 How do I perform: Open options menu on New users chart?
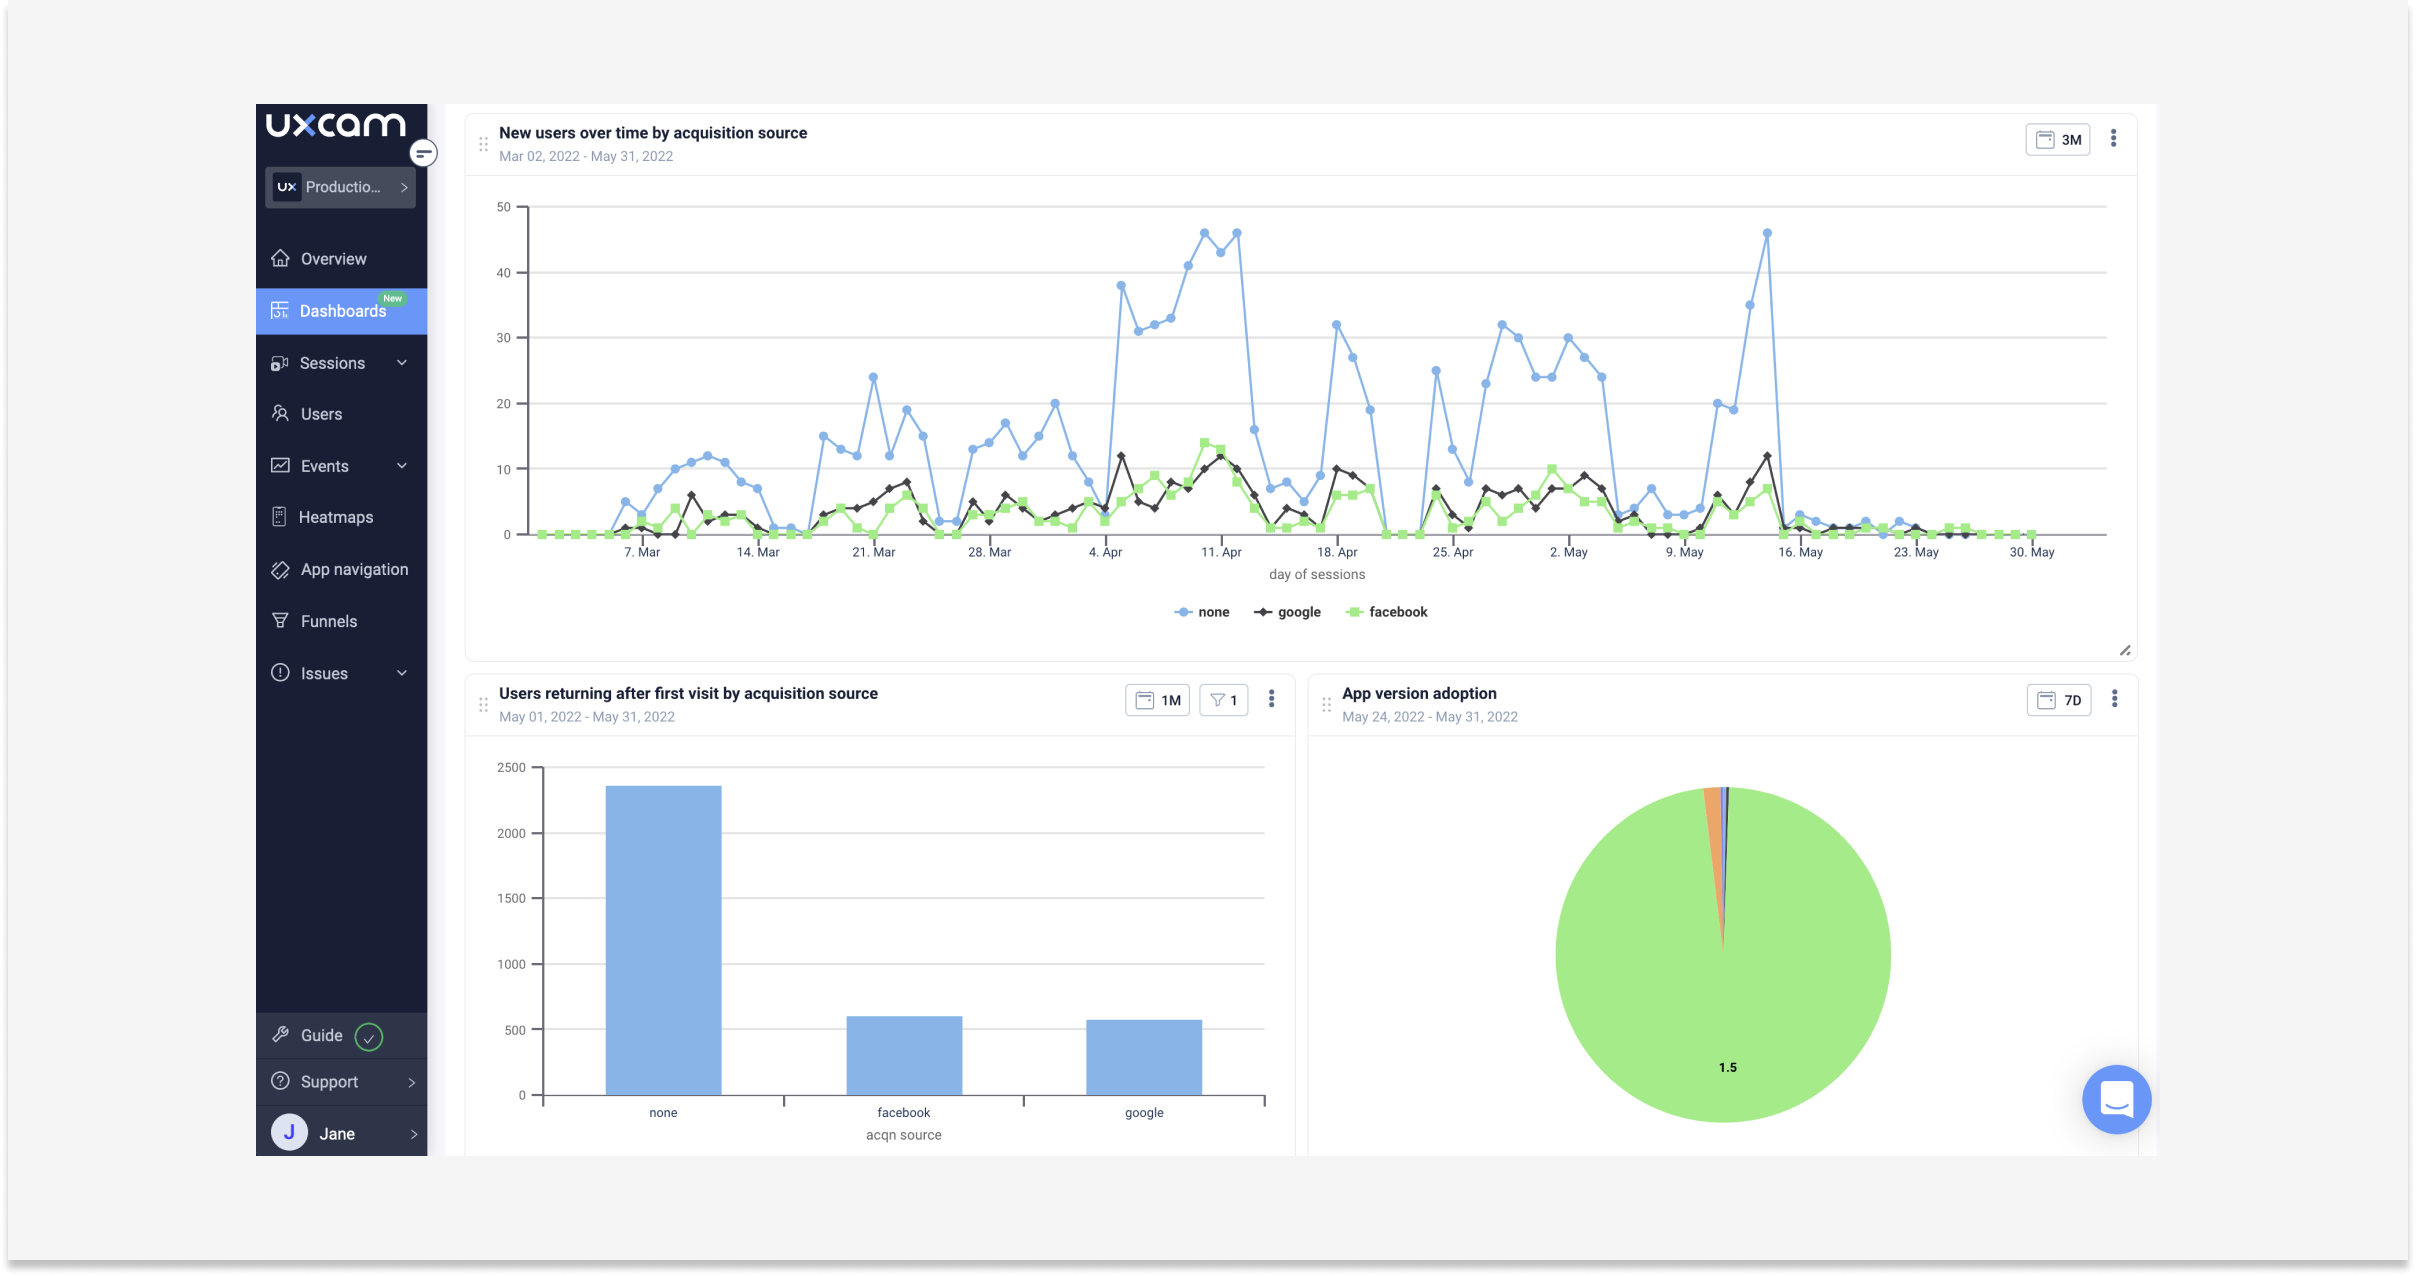pos(2113,139)
